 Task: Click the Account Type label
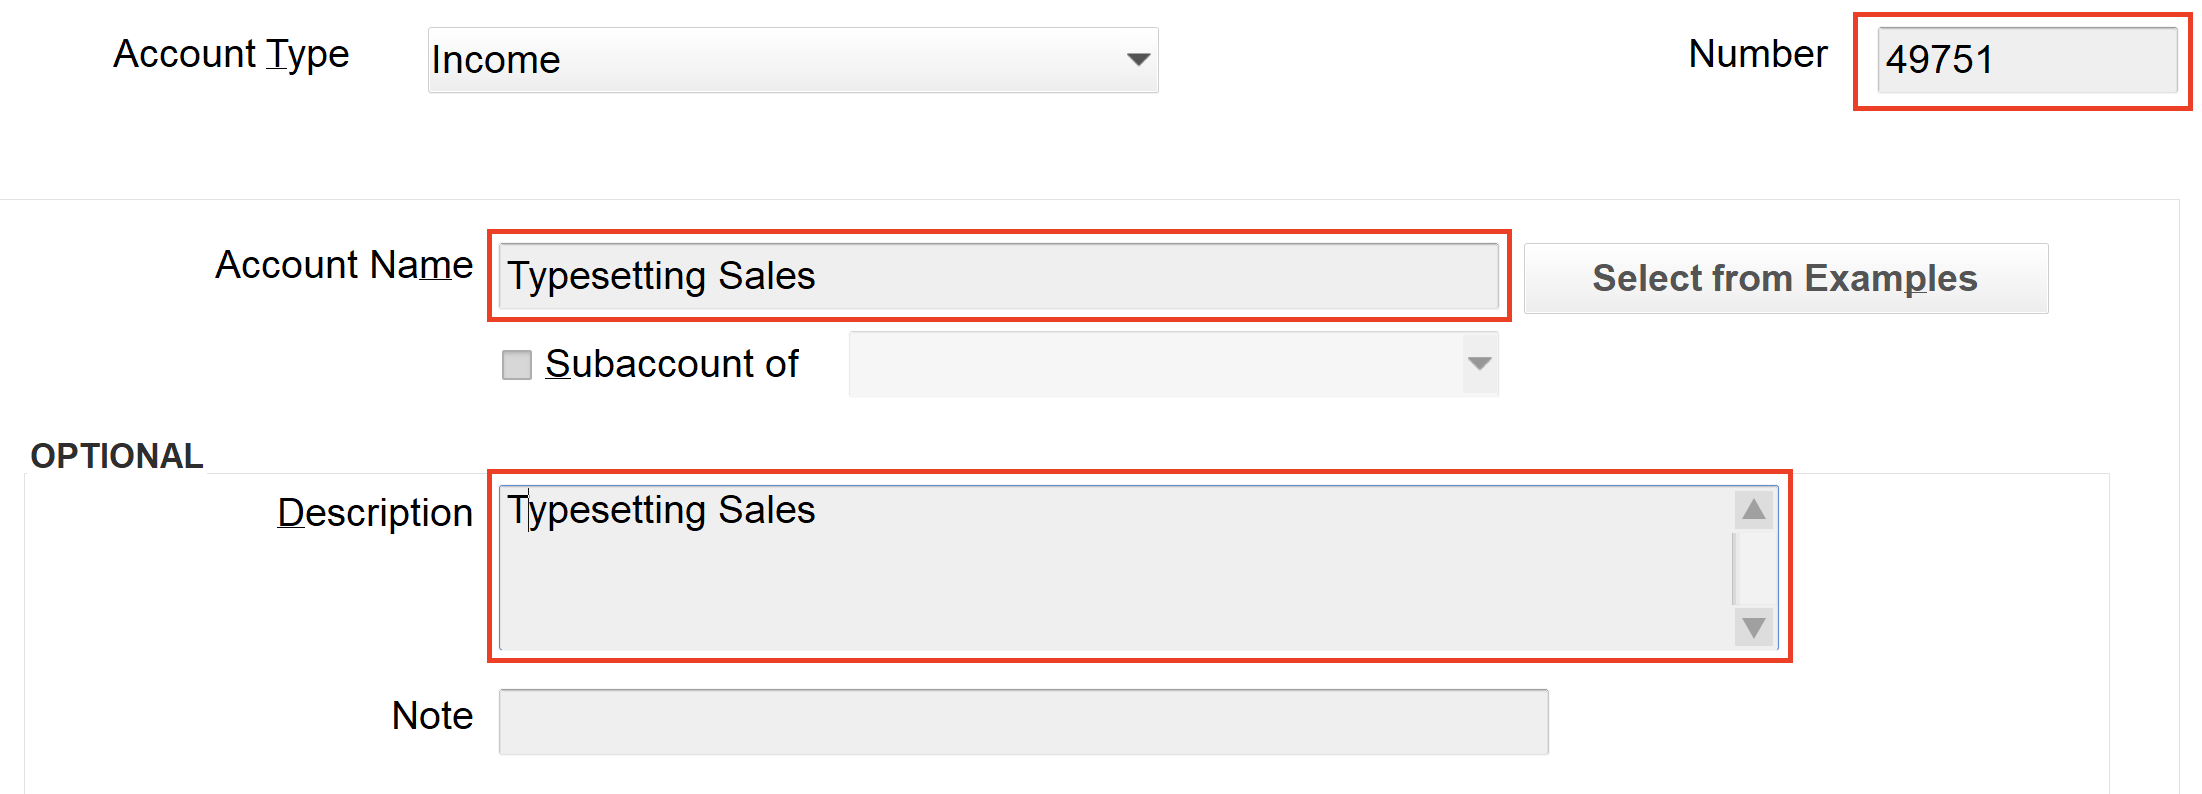231,55
